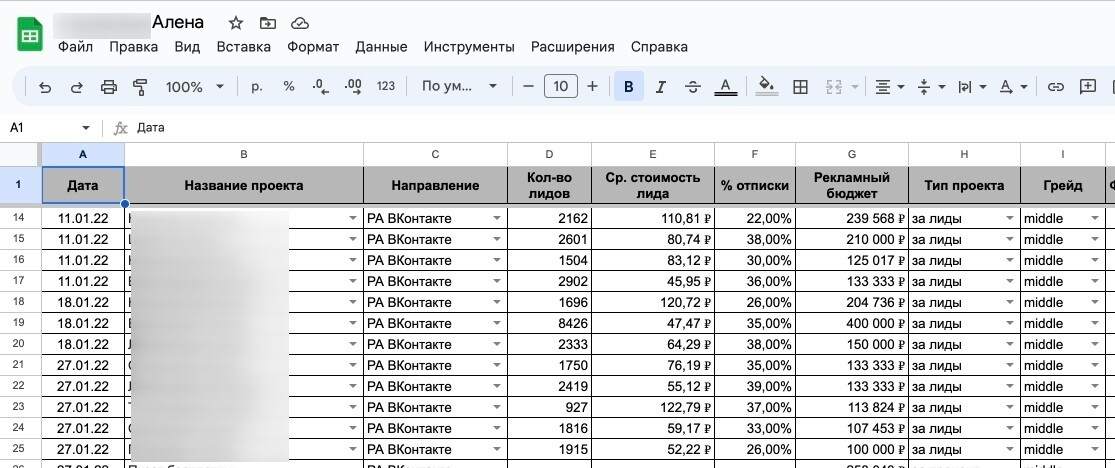
Task: Click the select-all corner box
Action: coord(20,154)
